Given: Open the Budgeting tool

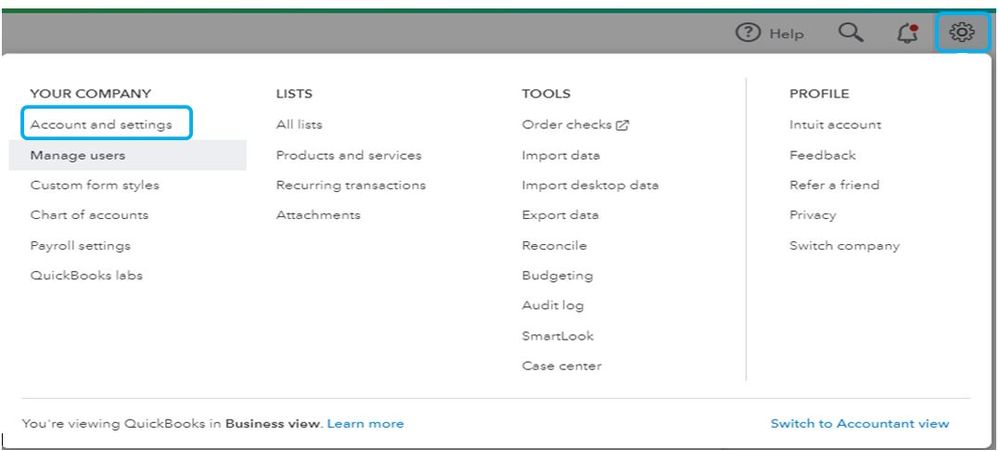Looking at the screenshot, I should 557,276.
